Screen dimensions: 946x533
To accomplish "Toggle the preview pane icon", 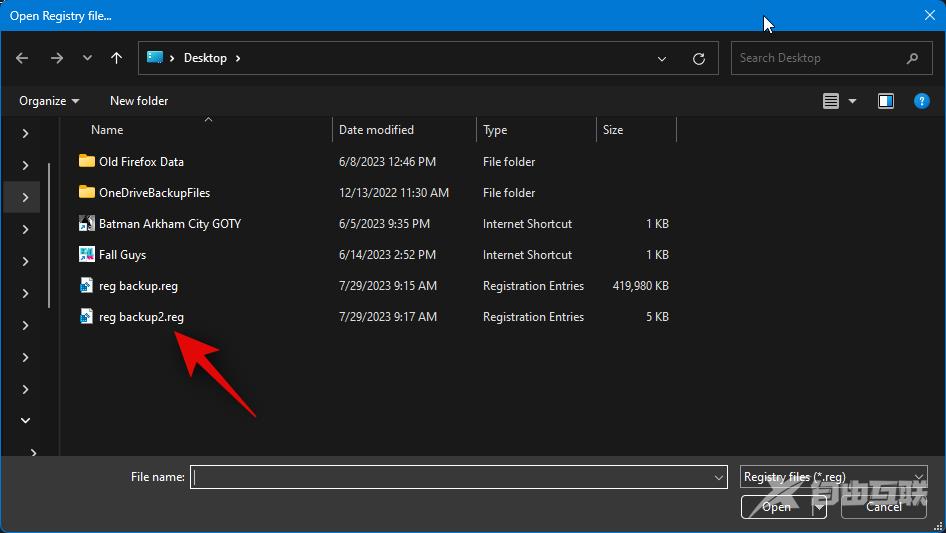I will point(885,101).
